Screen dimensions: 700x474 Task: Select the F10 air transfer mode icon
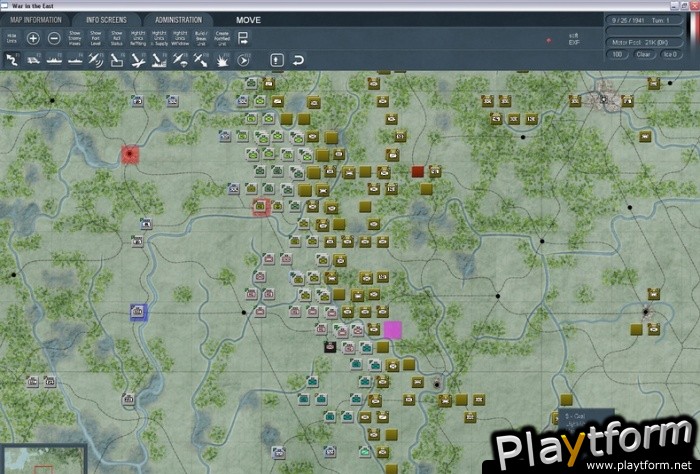click(201, 60)
